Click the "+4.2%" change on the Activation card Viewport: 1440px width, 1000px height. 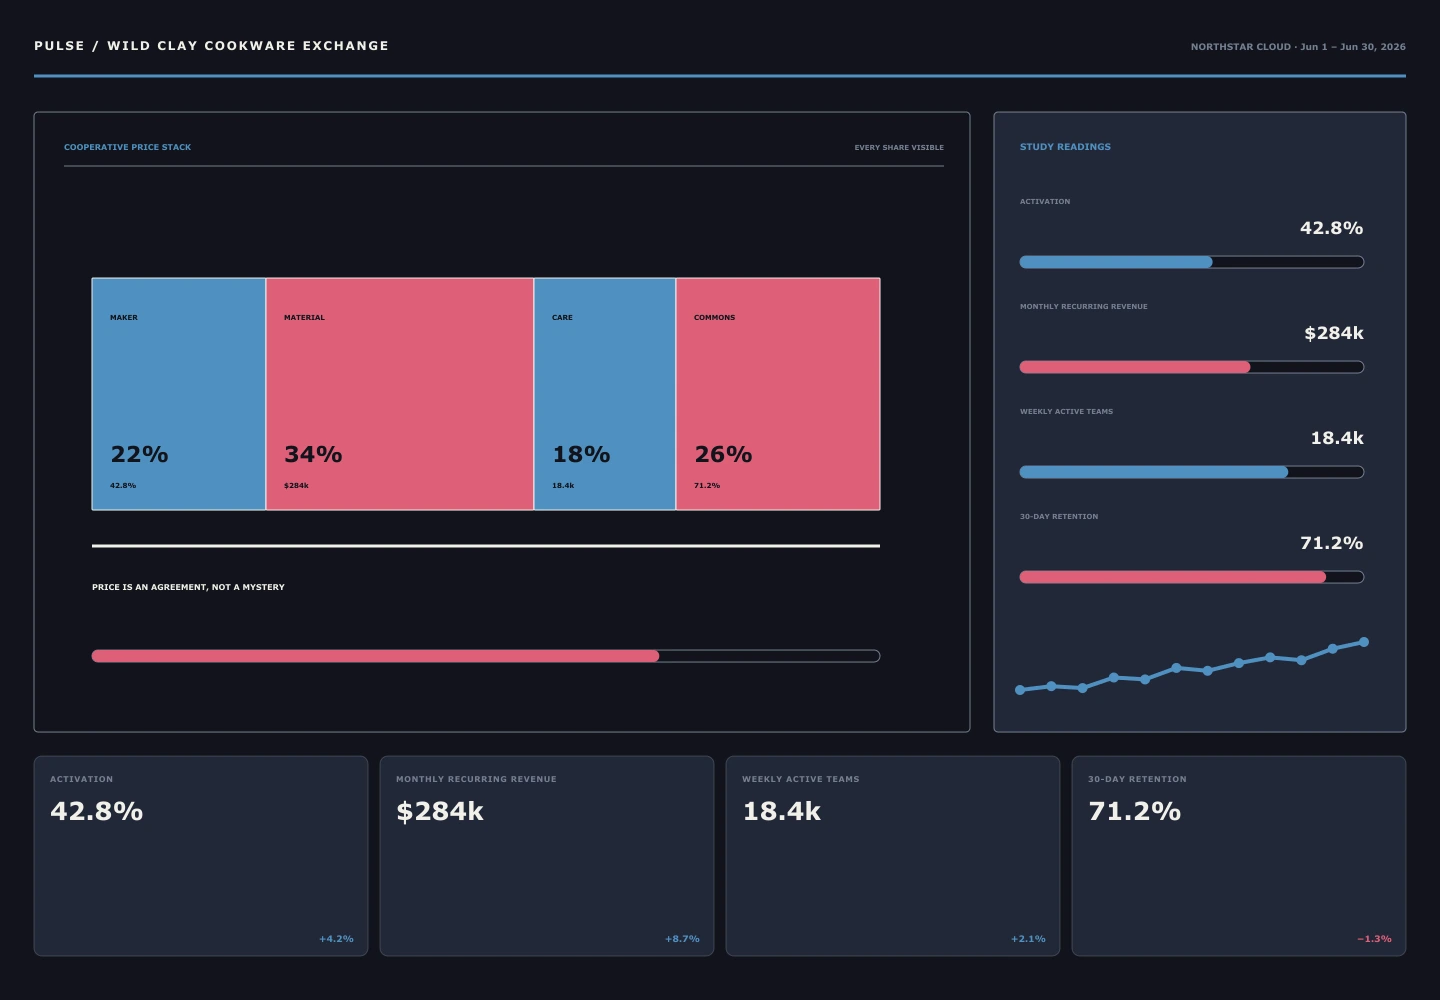[336, 939]
